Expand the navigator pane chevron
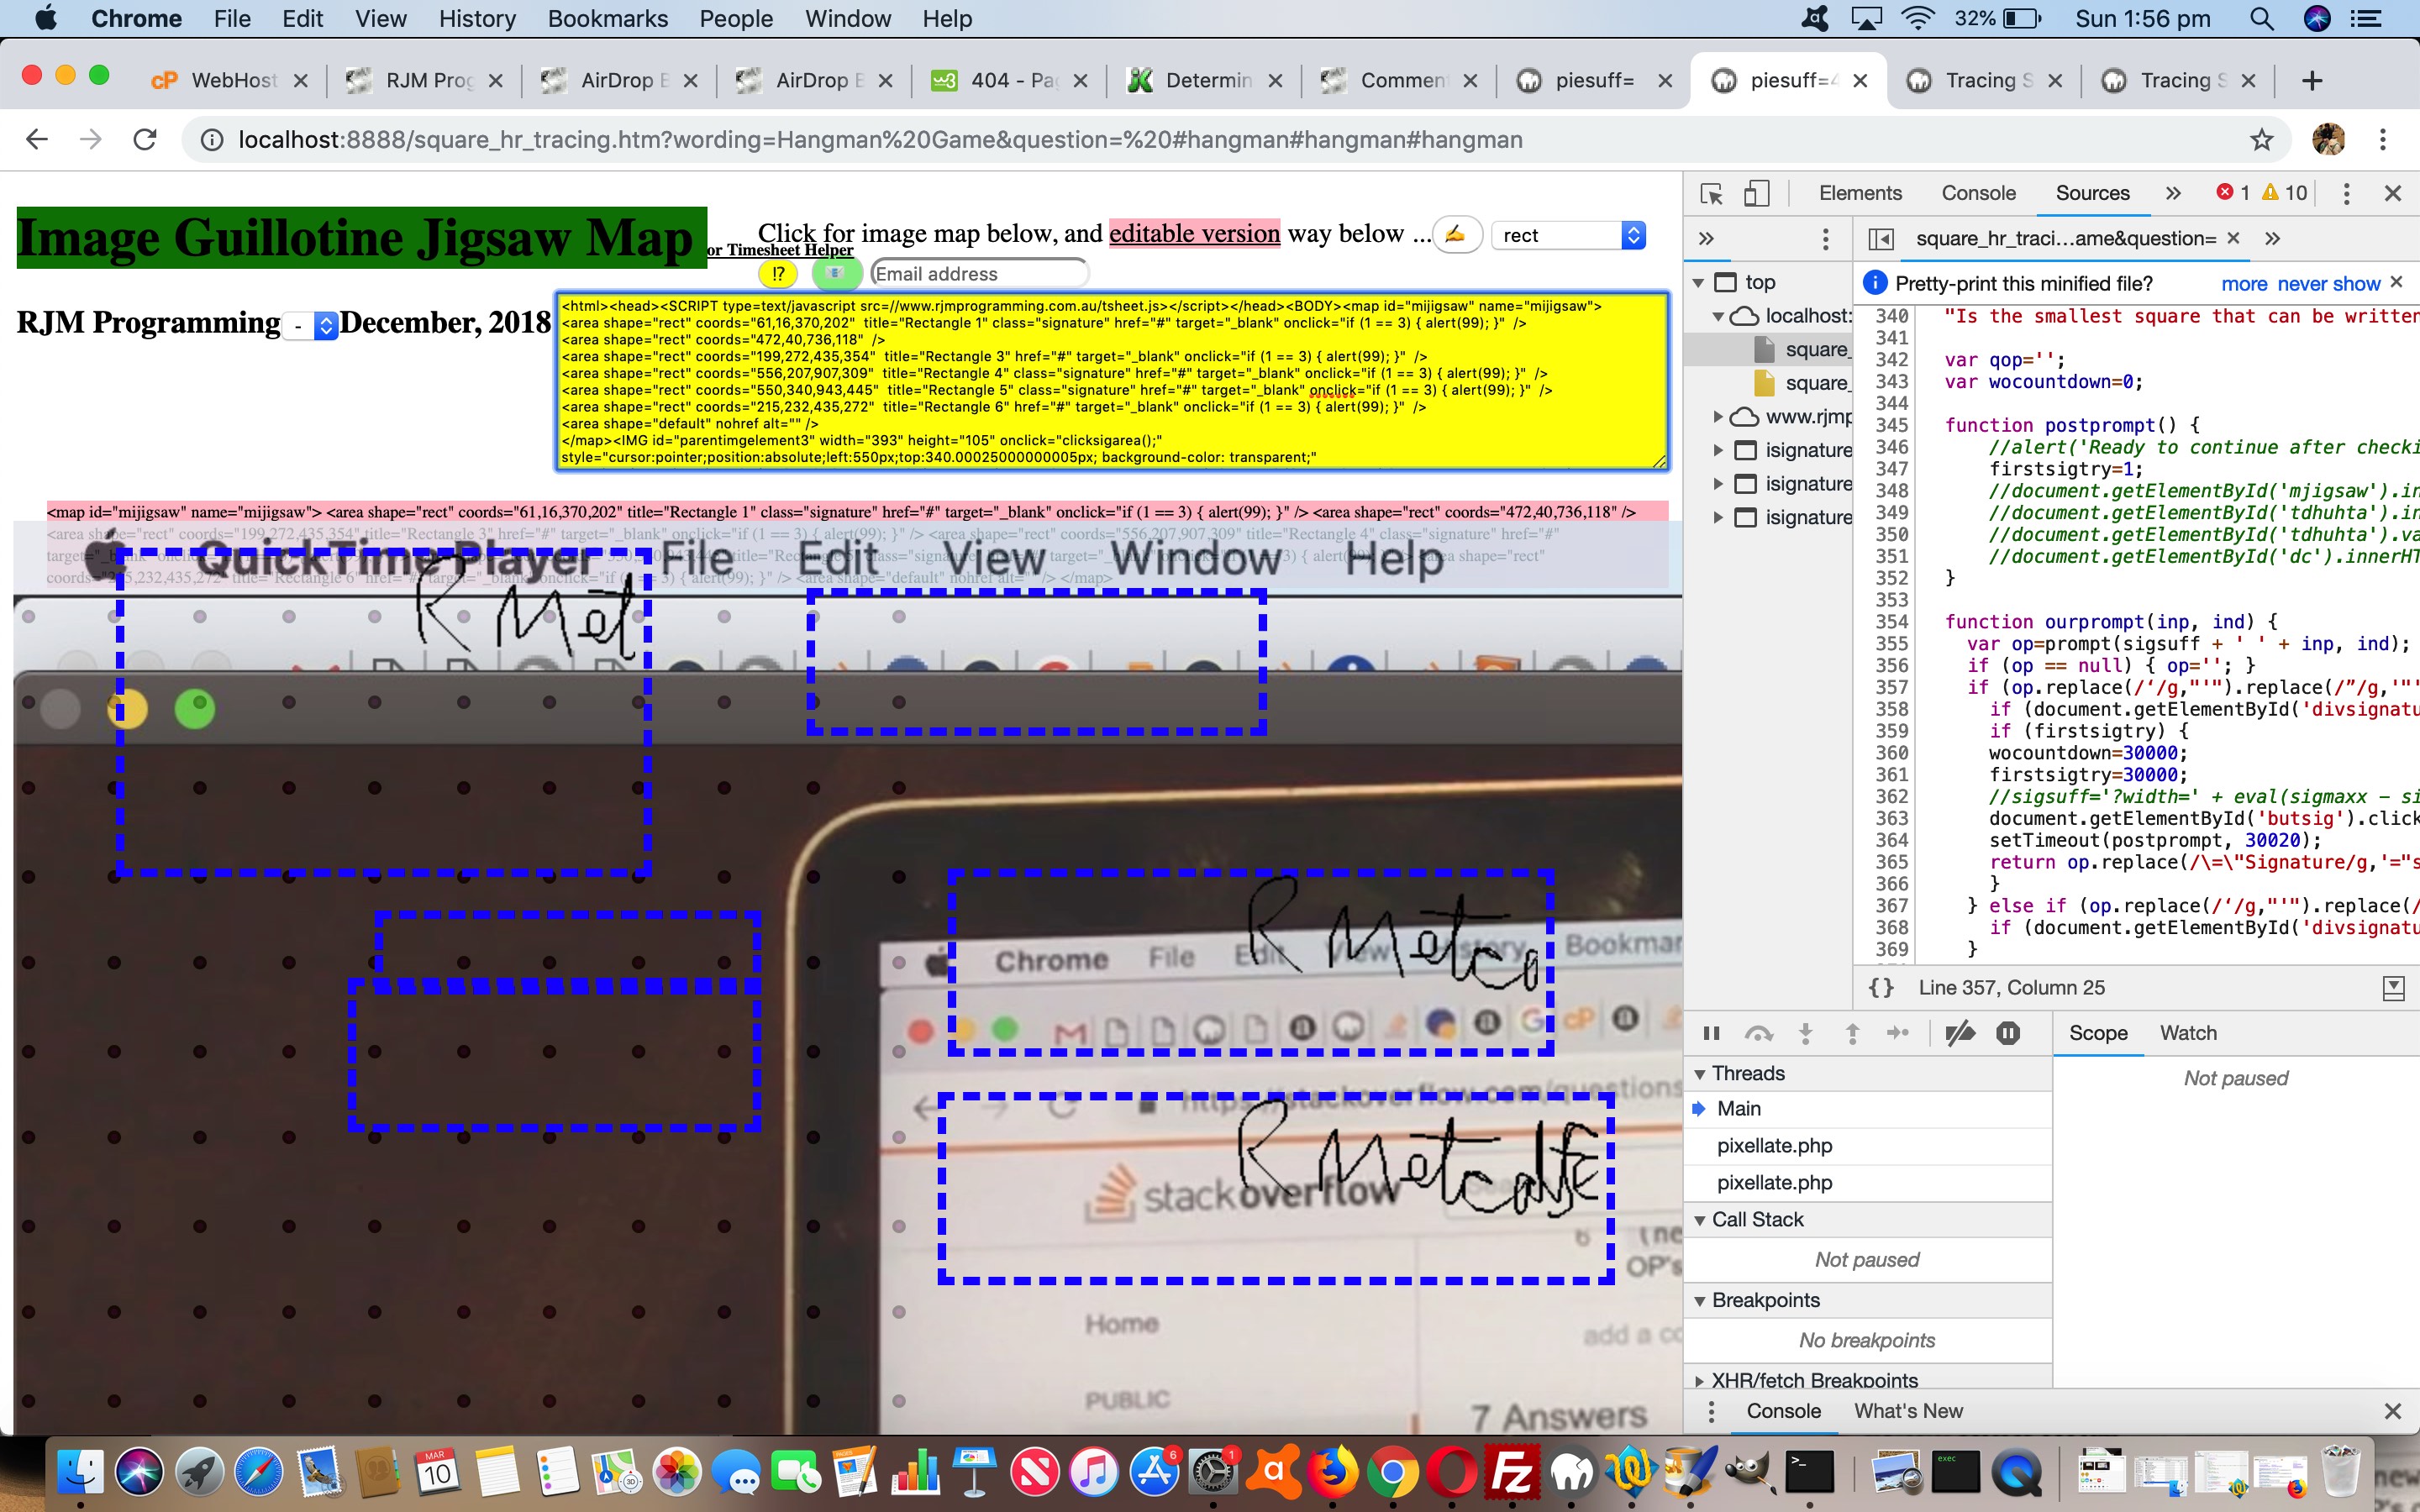 click(1706, 238)
